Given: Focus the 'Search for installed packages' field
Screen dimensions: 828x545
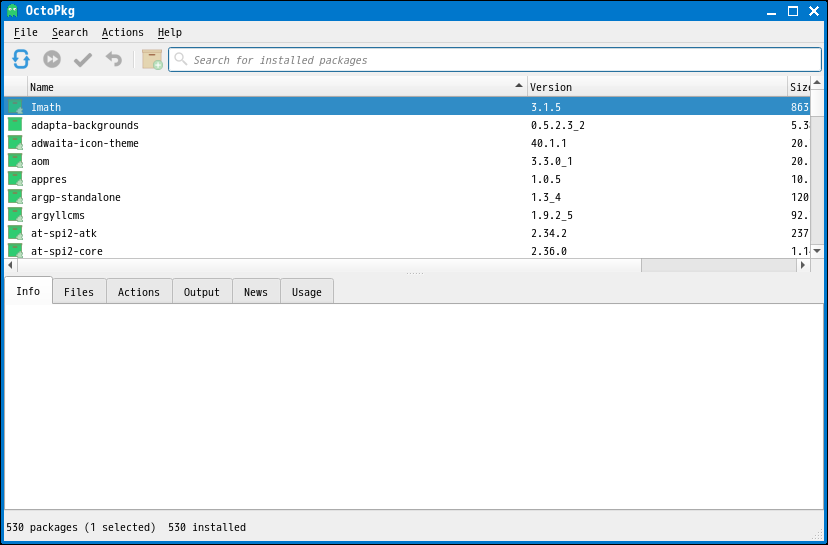Looking at the screenshot, I should pyautogui.click(x=495, y=60).
